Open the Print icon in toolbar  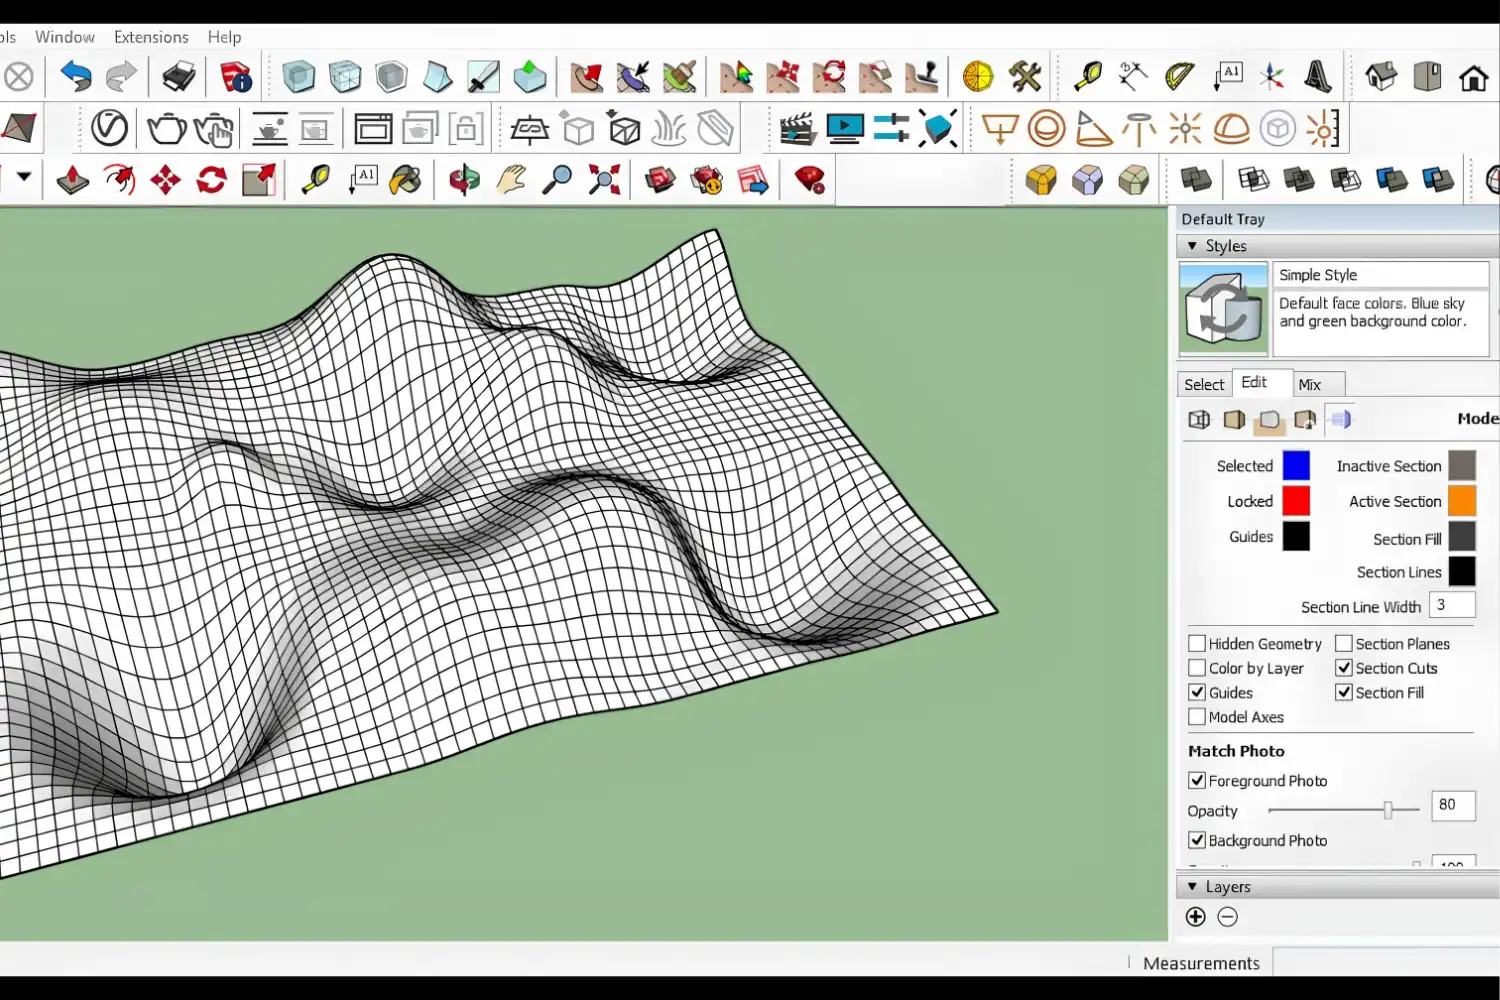pos(180,76)
